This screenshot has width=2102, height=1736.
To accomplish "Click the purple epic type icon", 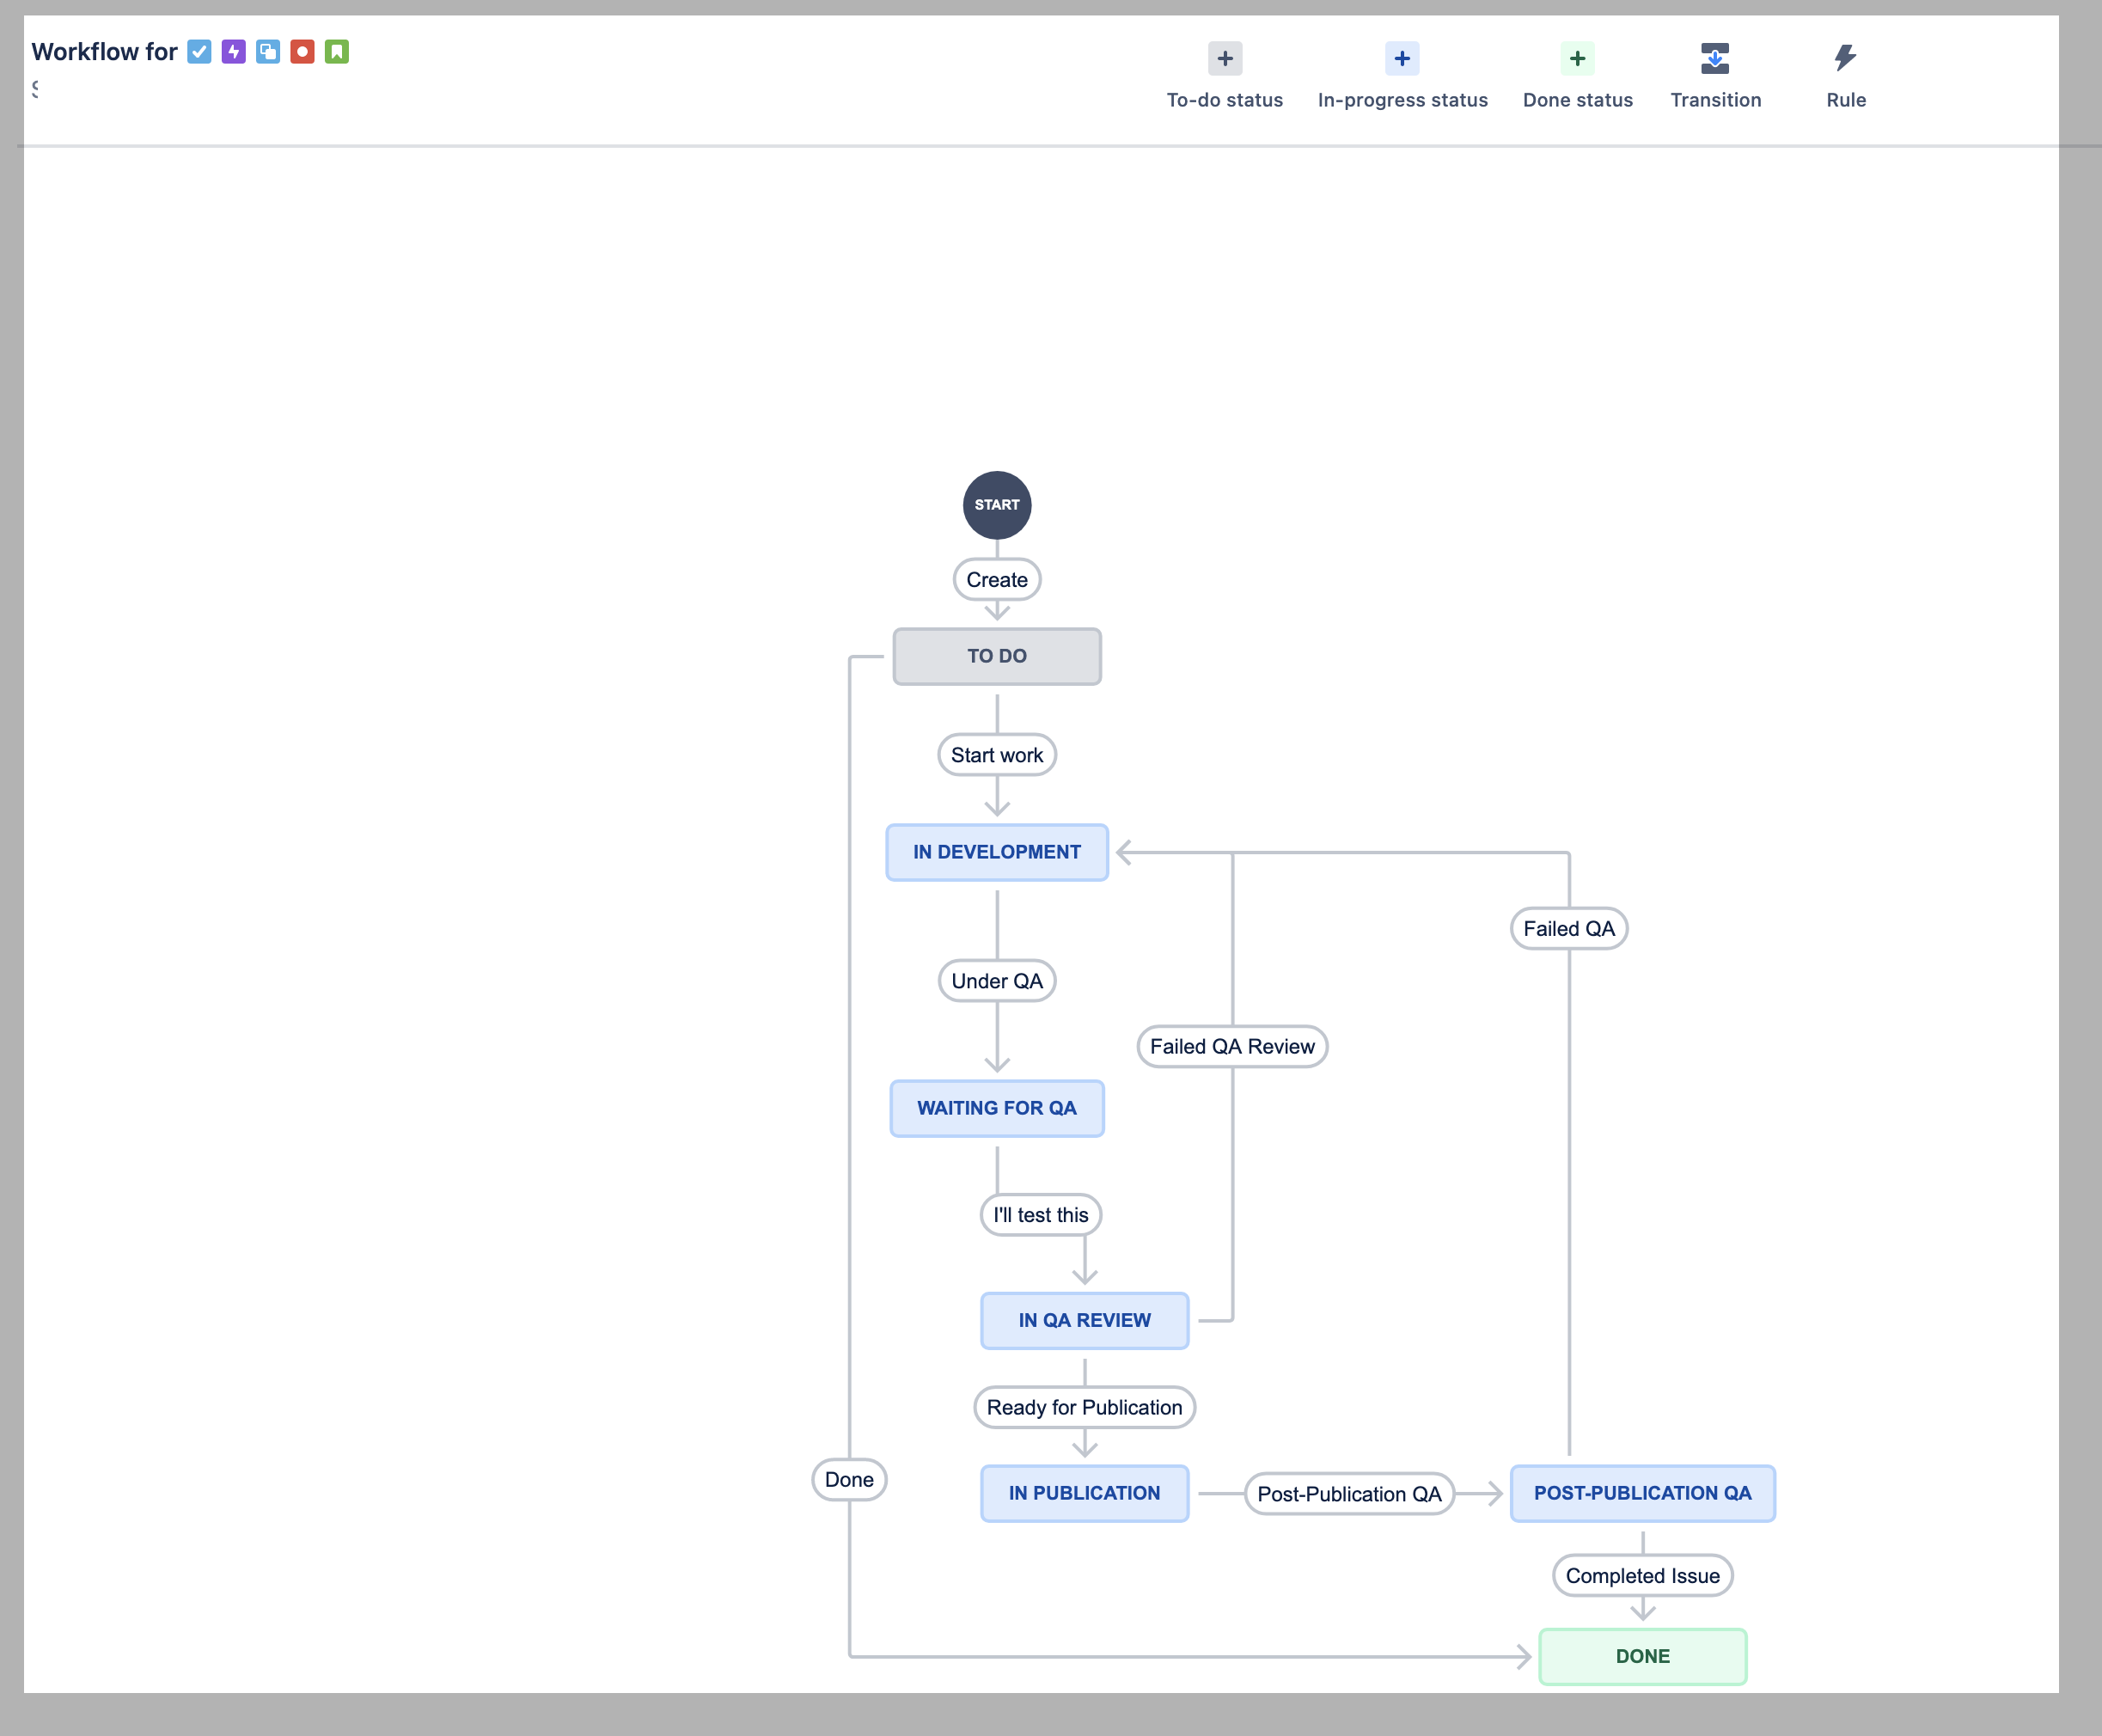I will pyautogui.click(x=233, y=51).
